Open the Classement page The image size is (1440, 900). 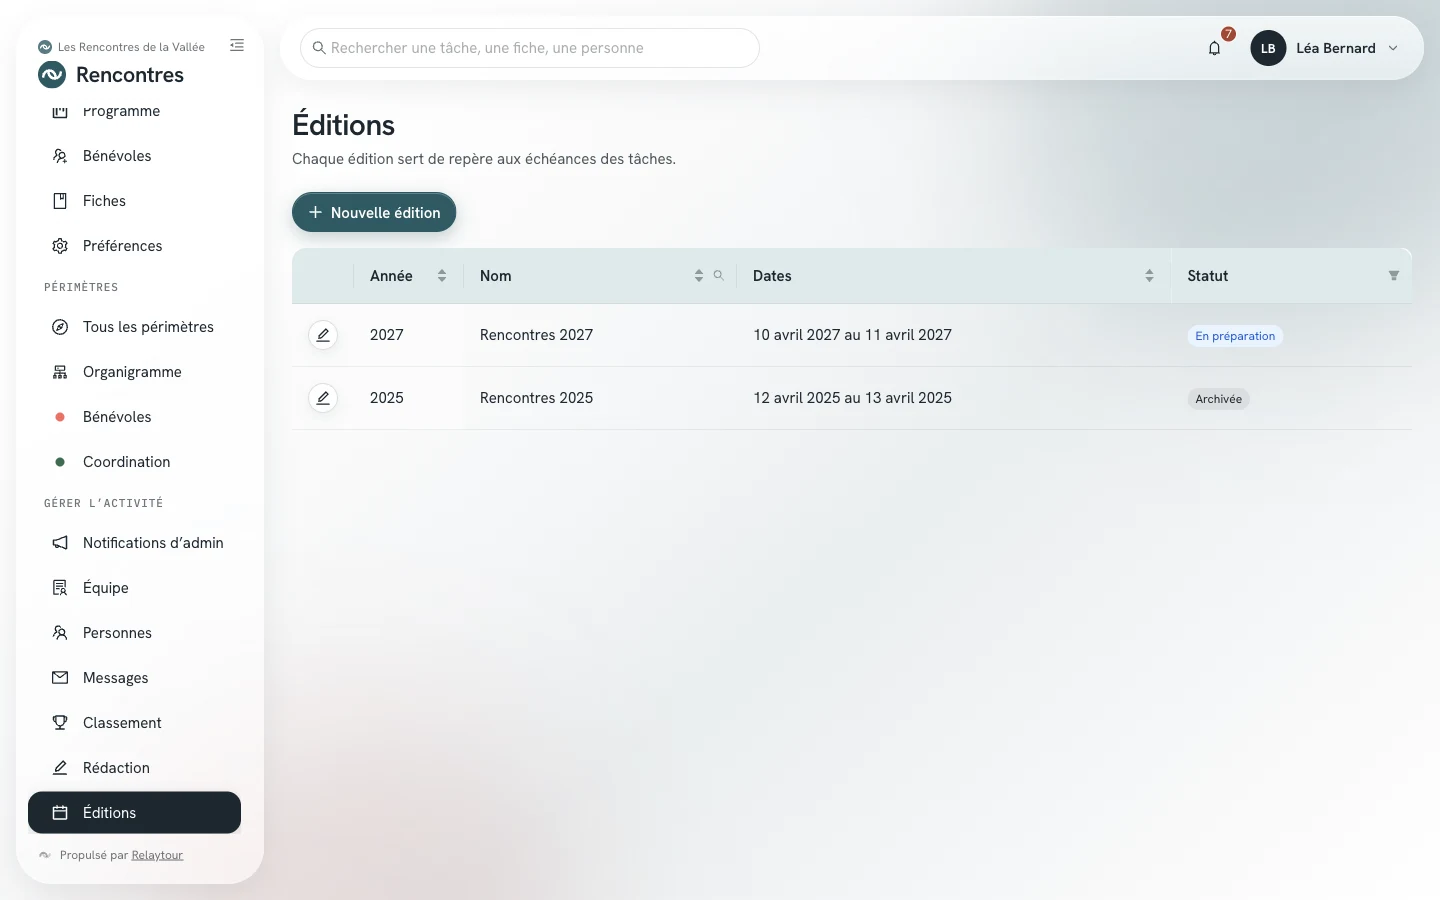pyautogui.click(x=134, y=723)
